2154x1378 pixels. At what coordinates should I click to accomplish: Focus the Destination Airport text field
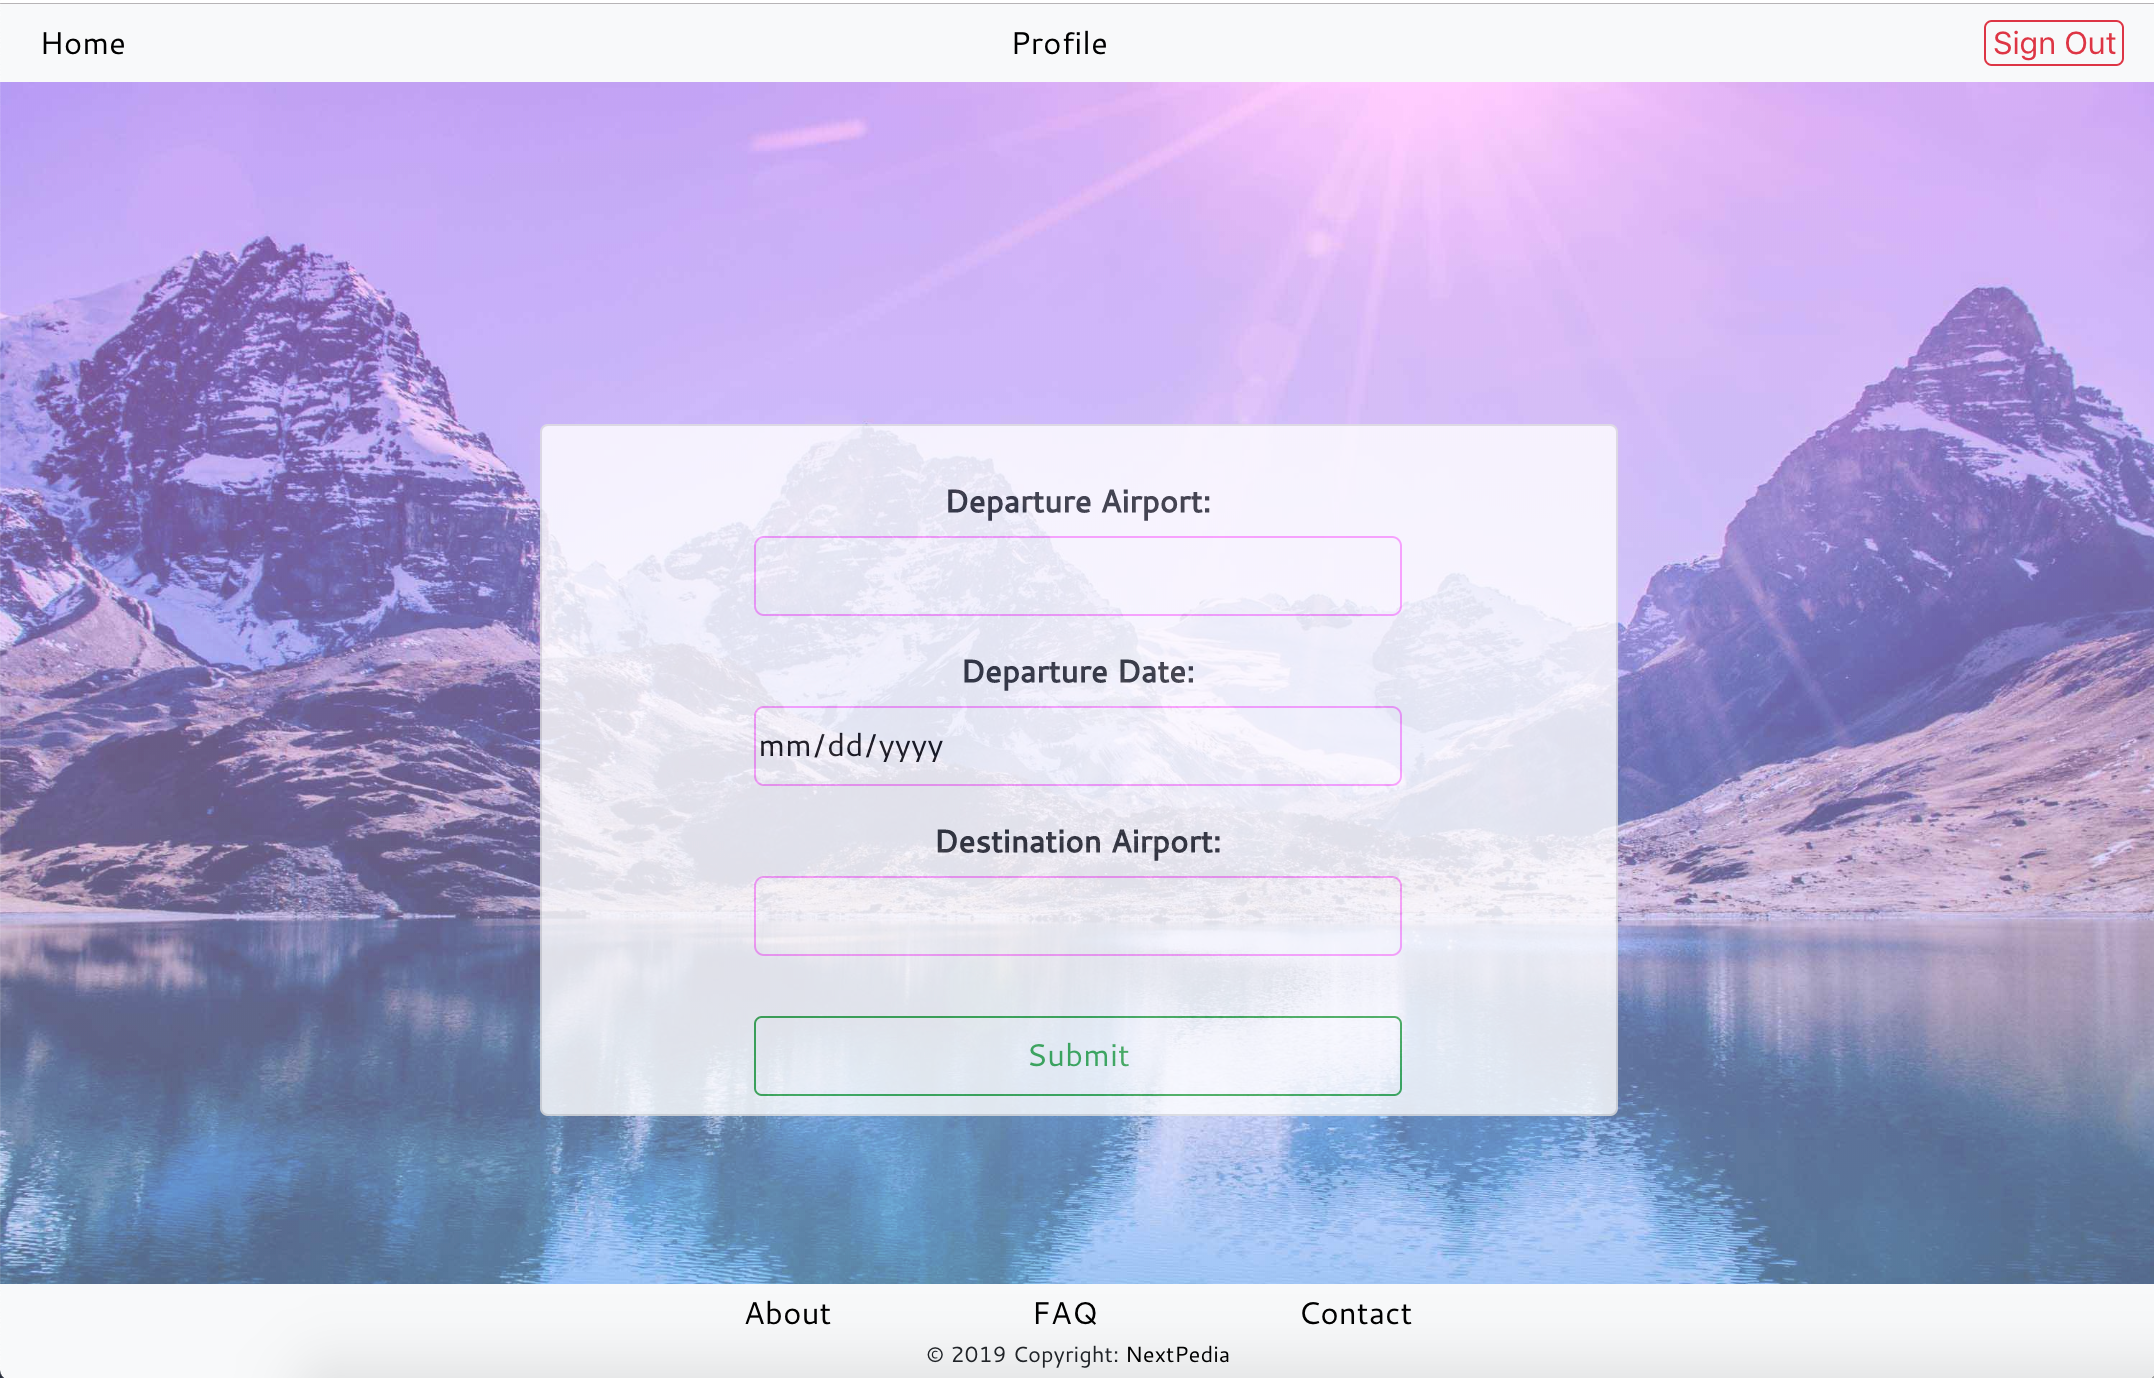click(1077, 916)
